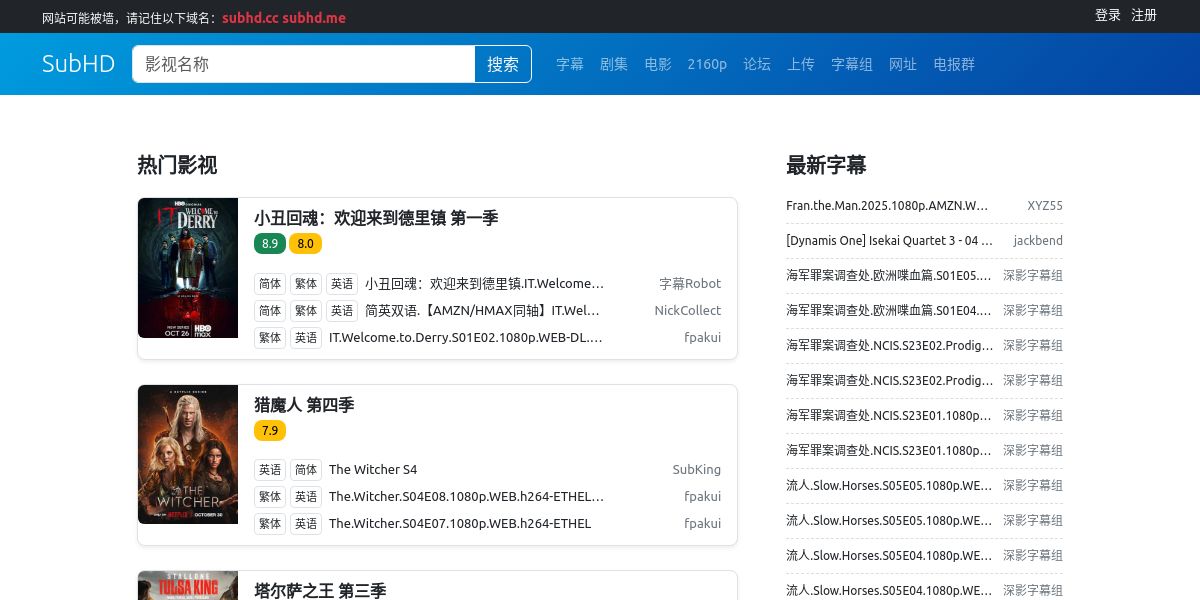Click the 简体 tag on the 字幕Robot row
The image size is (1200, 600).
click(x=270, y=284)
